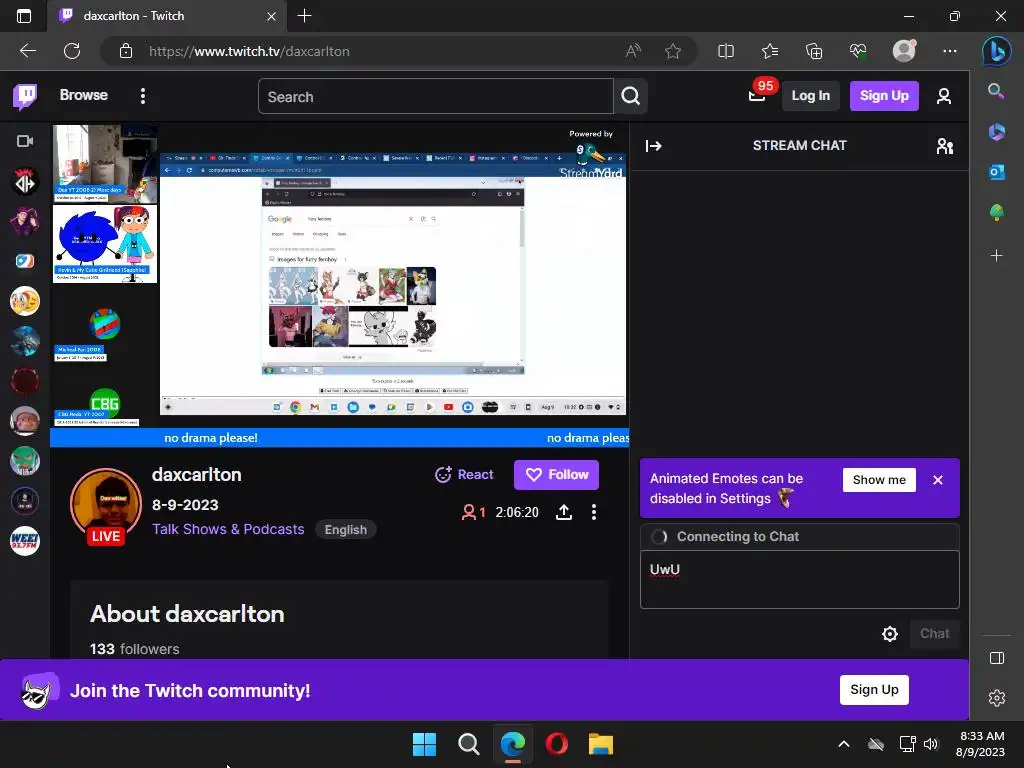The height and width of the screenshot is (768, 1024).
Task: Open Edge Settings and more dots
Action: [x=950, y=51]
